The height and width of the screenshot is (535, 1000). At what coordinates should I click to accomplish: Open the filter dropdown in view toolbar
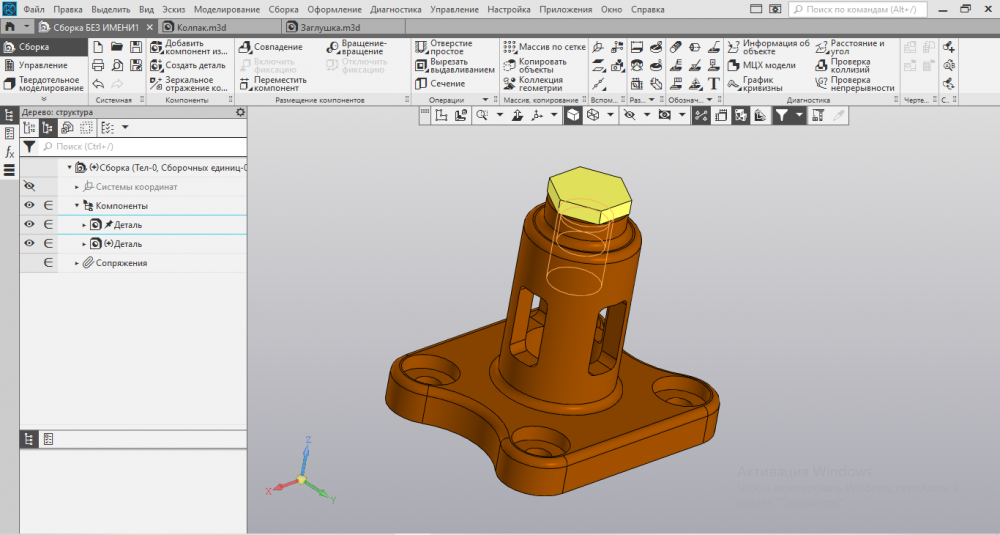click(x=797, y=116)
